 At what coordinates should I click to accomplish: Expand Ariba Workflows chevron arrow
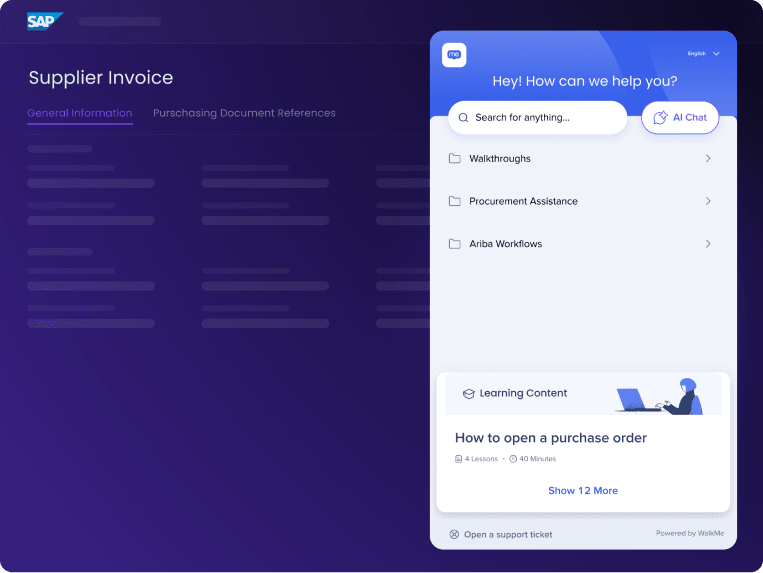(x=708, y=244)
